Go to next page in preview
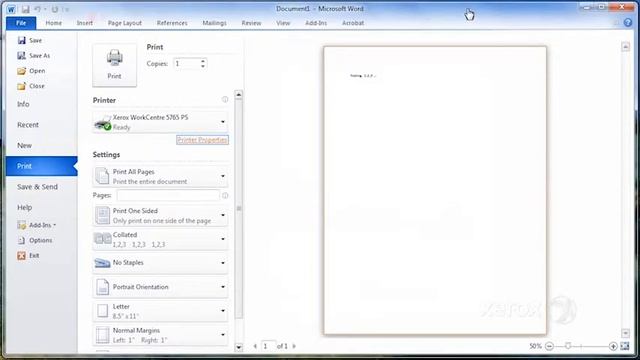The width and height of the screenshot is (640, 360). (x=294, y=346)
